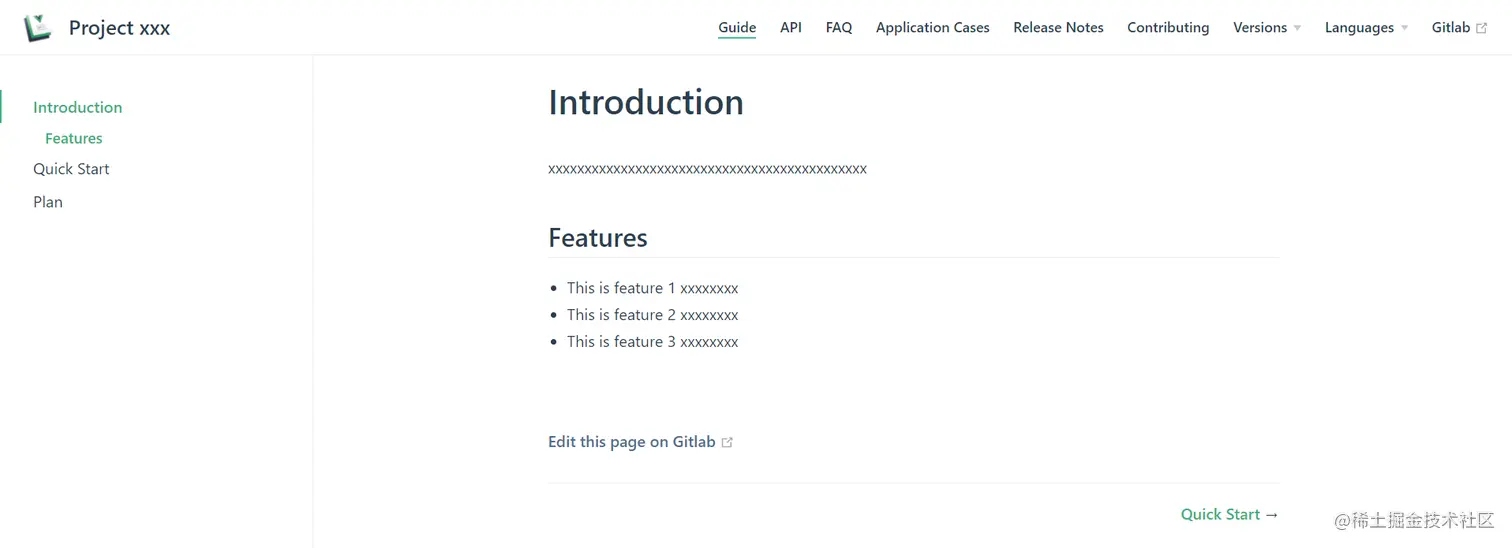Screen dimensions: 1512x548
Task: Open Plan in the sidebar
Action: click(48, 202)
